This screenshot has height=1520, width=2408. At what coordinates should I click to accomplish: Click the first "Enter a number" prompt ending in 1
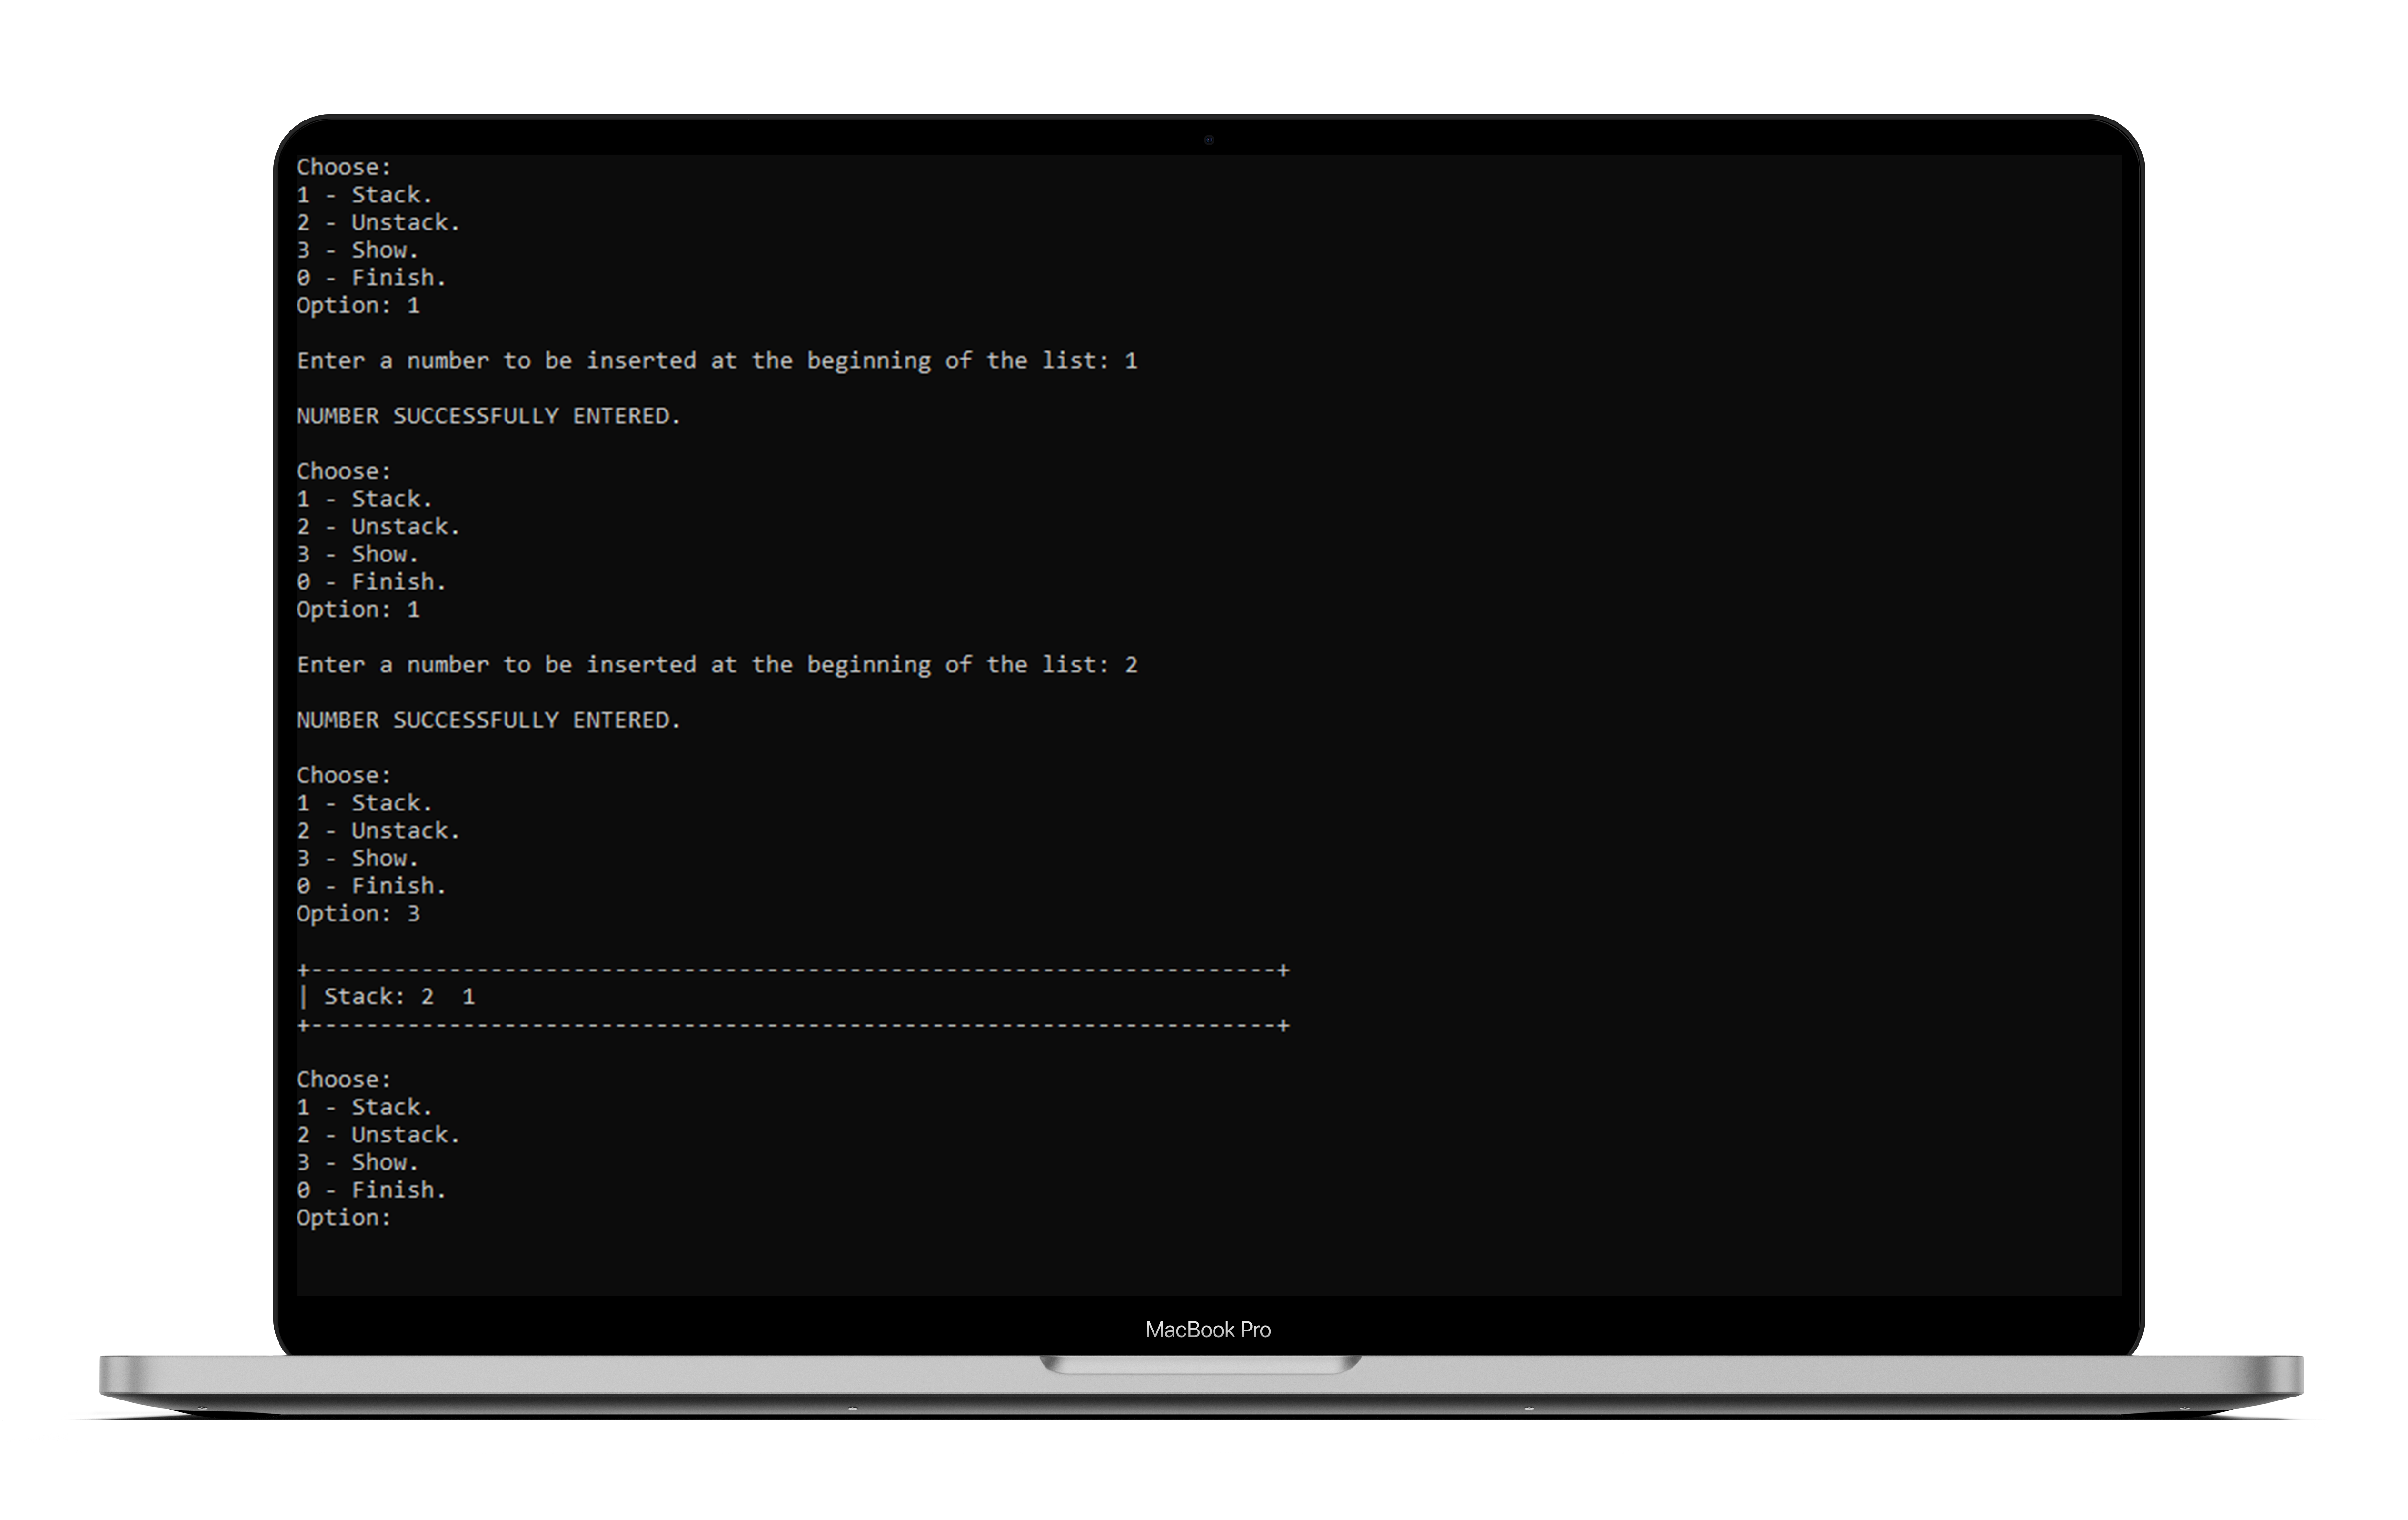coord(717,361)
